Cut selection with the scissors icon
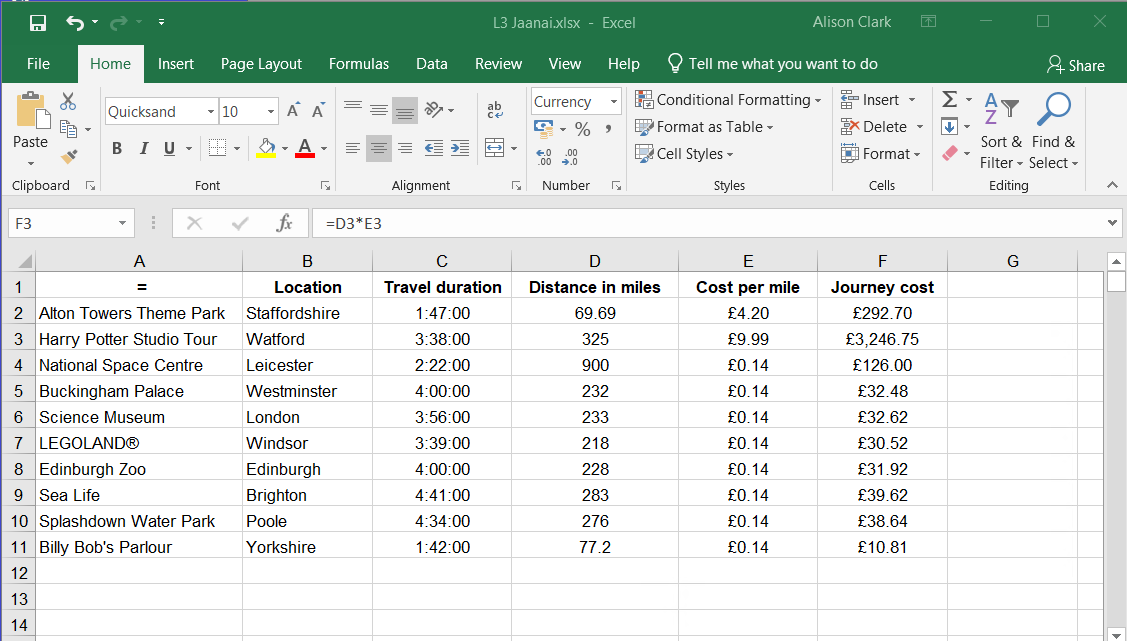Screen dimensions: 1127x641 (x=68, y=101)
